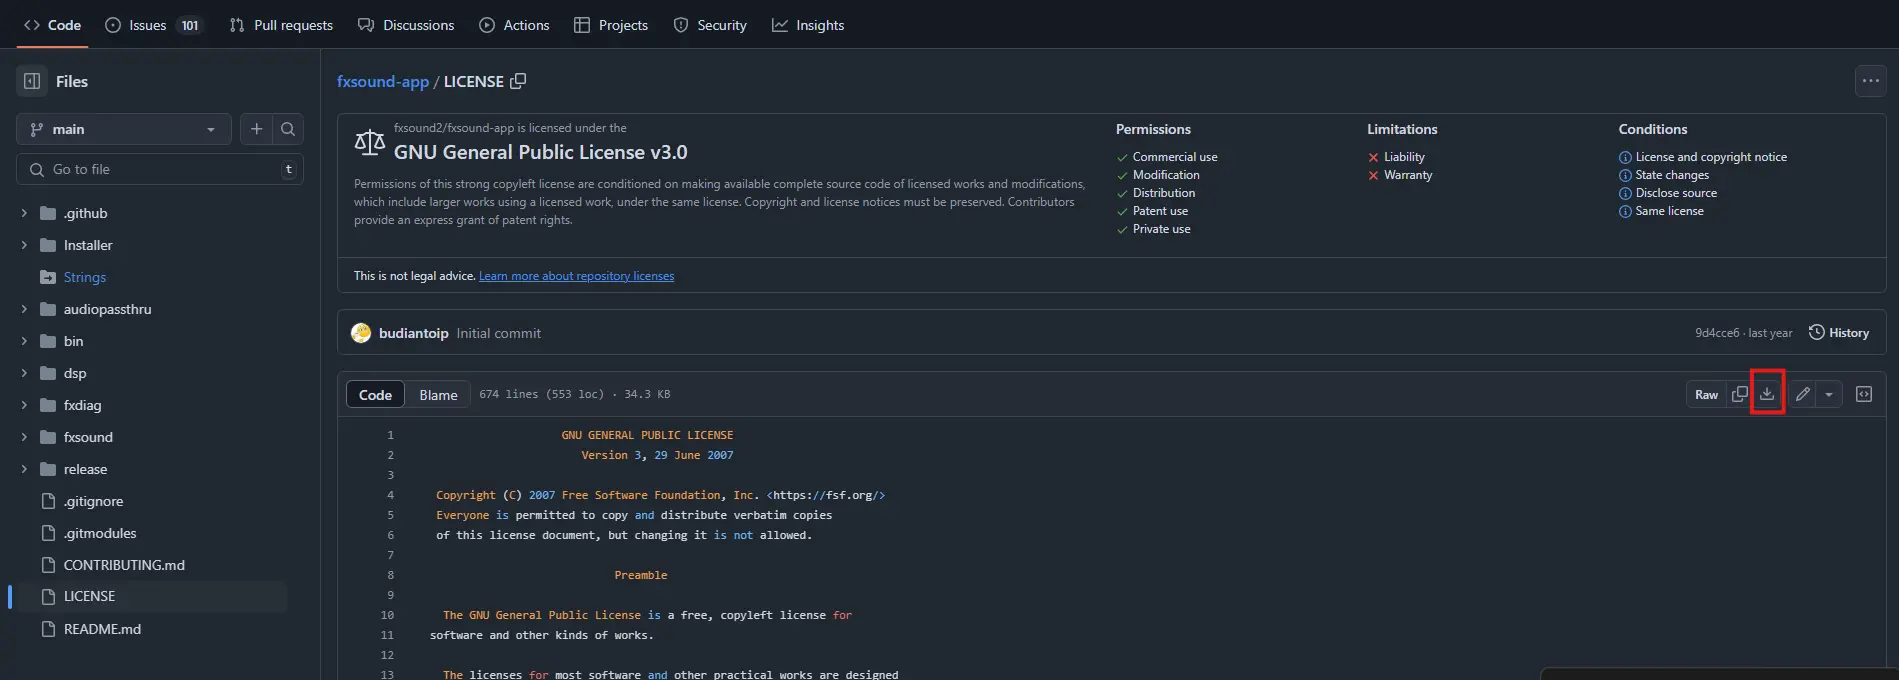
Task: Open the Issues tab
Action: point(153,25)
